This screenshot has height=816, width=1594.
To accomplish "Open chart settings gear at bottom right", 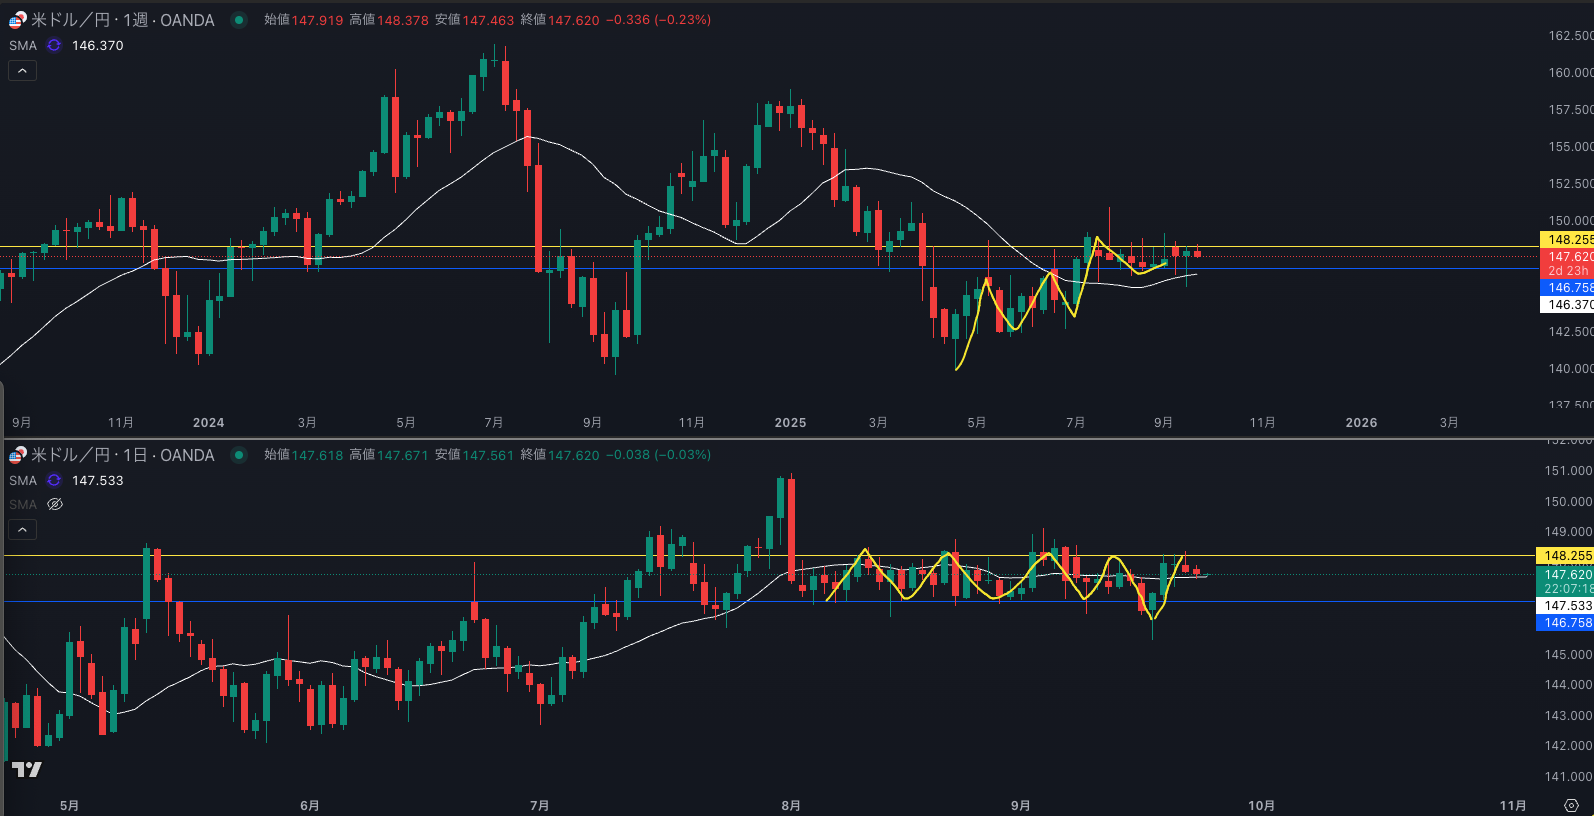I will [1571, 805].
